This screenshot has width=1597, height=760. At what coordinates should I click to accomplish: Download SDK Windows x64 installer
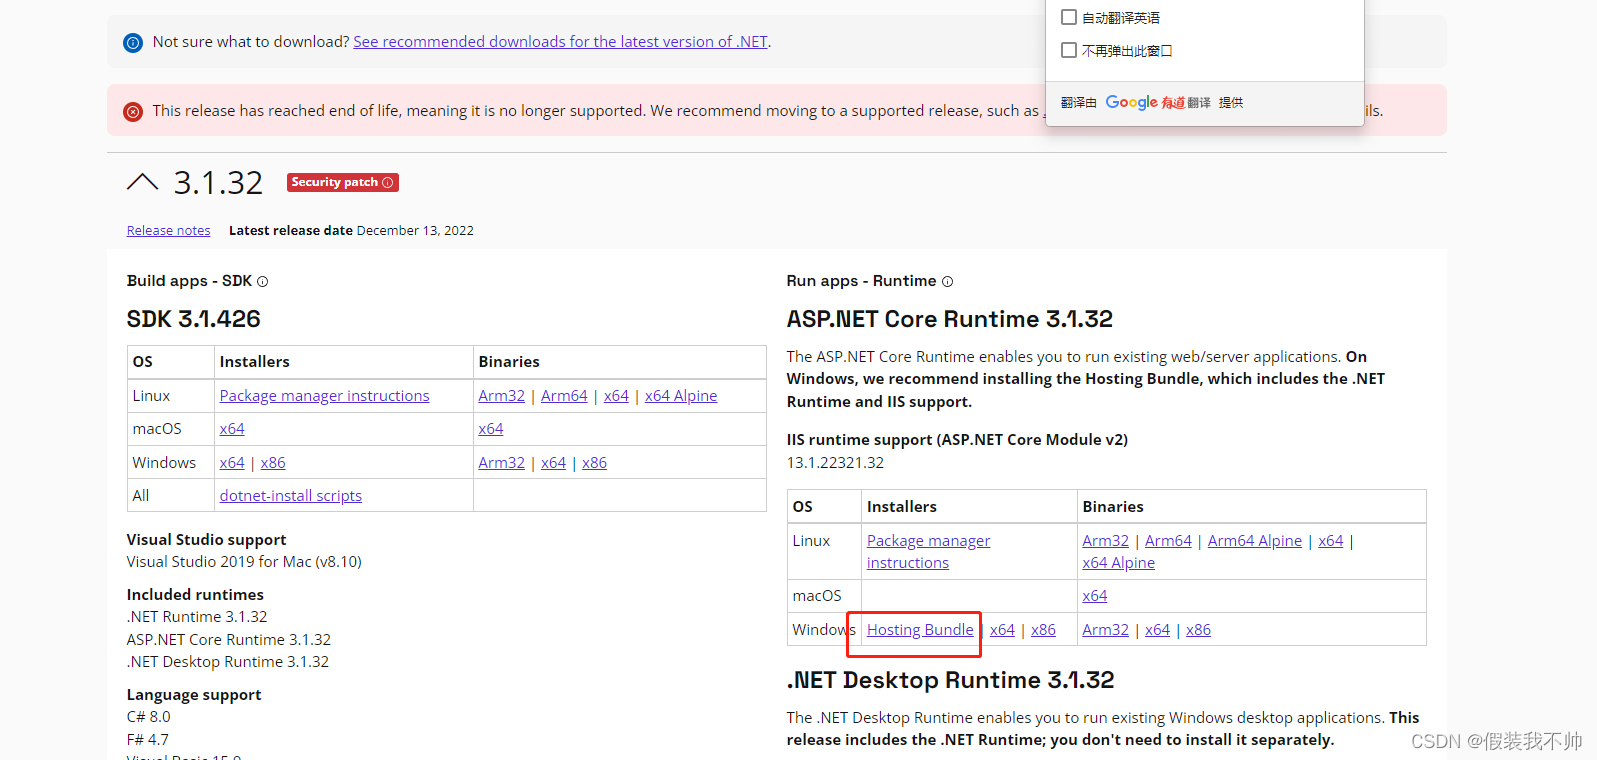[x=232, y=463]
